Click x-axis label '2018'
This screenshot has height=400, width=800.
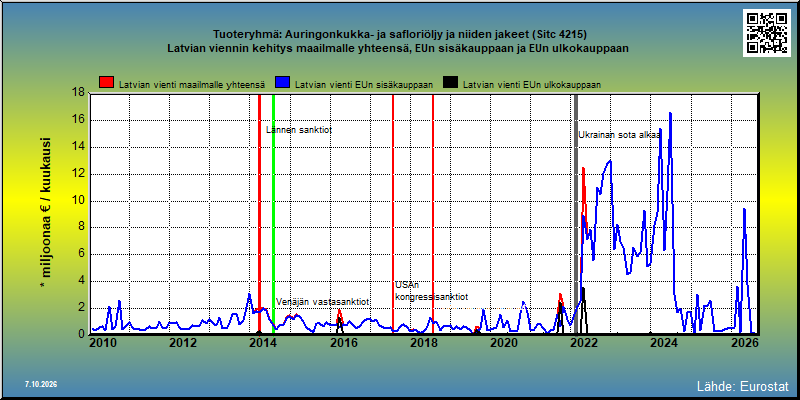click(x=423, y=343)
